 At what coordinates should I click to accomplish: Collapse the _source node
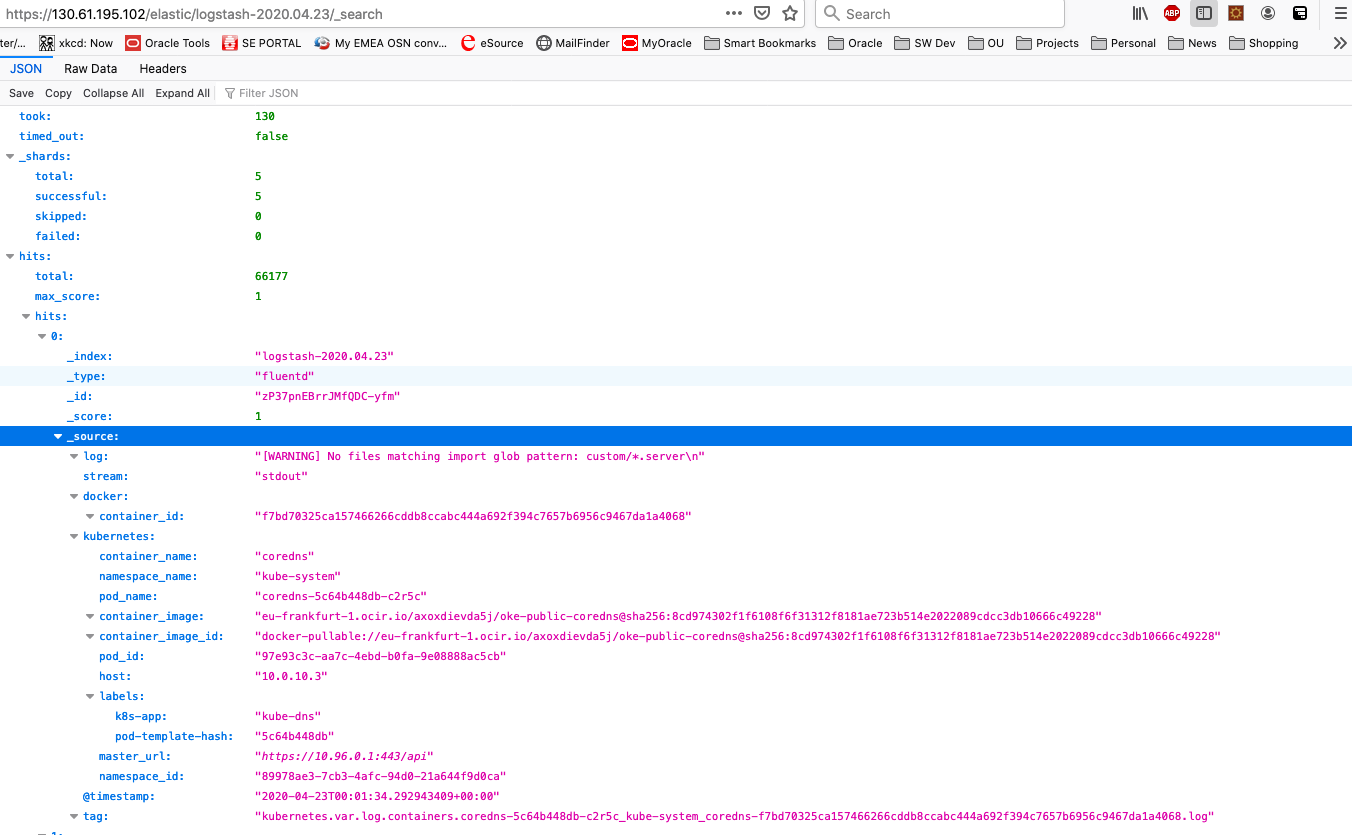pyautogui.click(x=58, y=437)
